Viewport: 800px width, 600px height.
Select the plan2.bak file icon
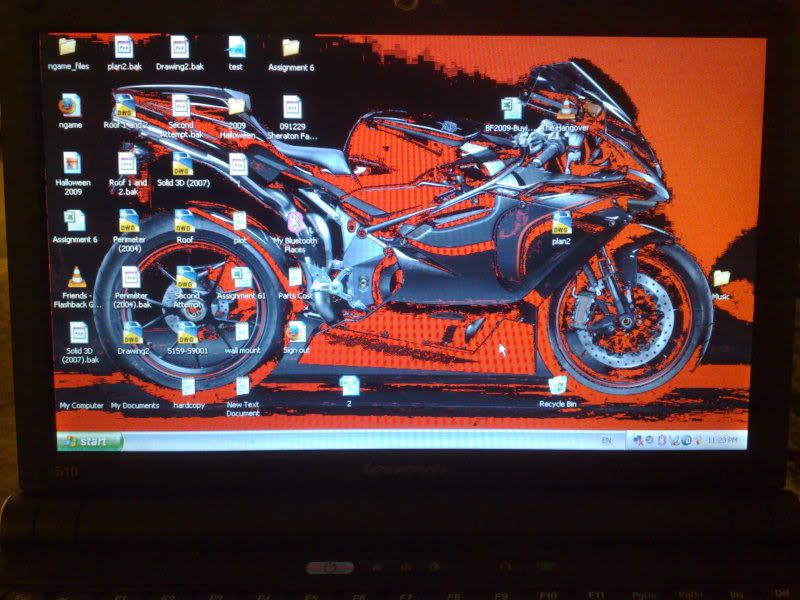point(124,47)
